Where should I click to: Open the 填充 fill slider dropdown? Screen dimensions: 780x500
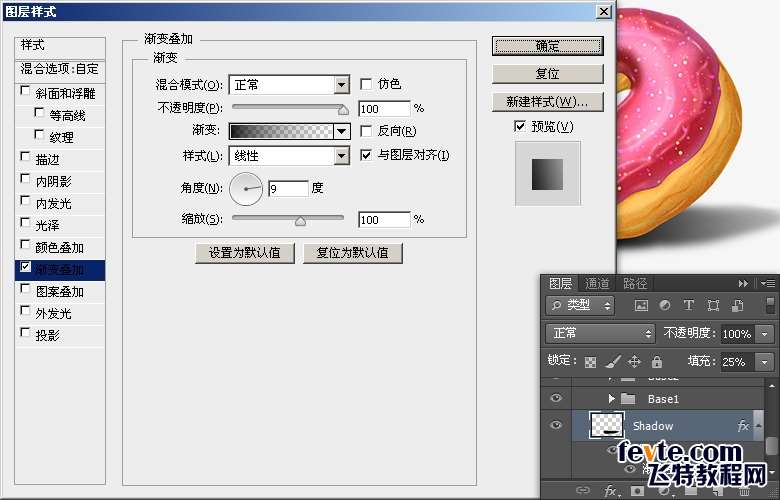pyautogui.click(x=765, y=362)
